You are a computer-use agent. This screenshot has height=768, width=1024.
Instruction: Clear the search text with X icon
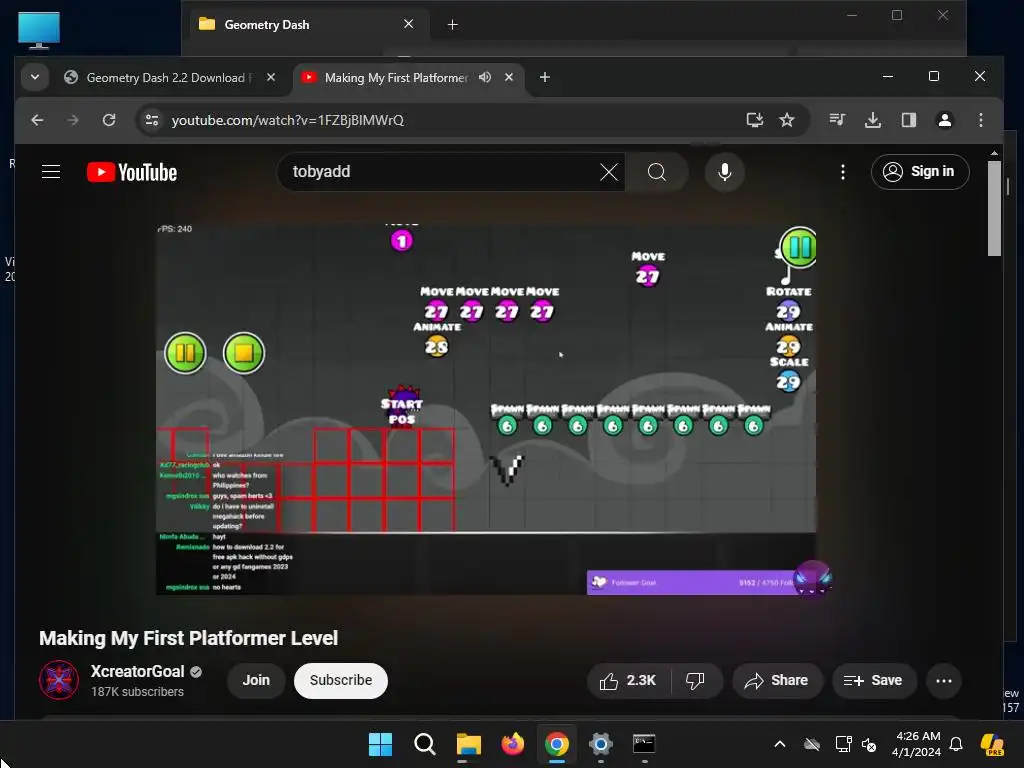[x=609, y=172]
